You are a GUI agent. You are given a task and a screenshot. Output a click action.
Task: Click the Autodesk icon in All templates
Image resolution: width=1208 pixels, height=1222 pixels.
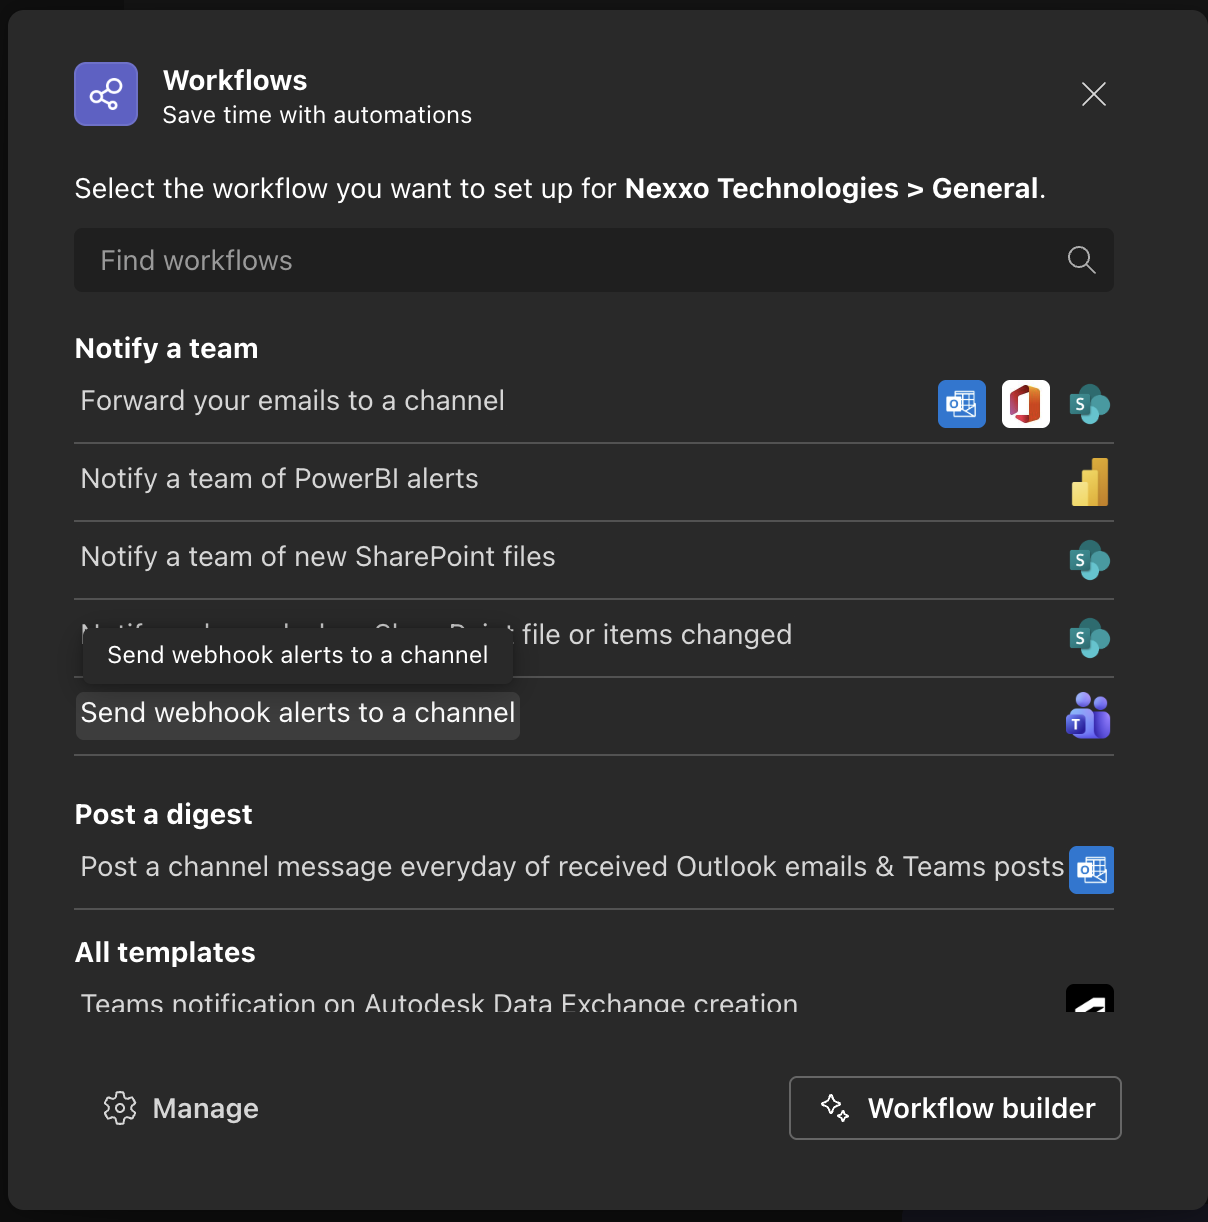pos(1089,999)
